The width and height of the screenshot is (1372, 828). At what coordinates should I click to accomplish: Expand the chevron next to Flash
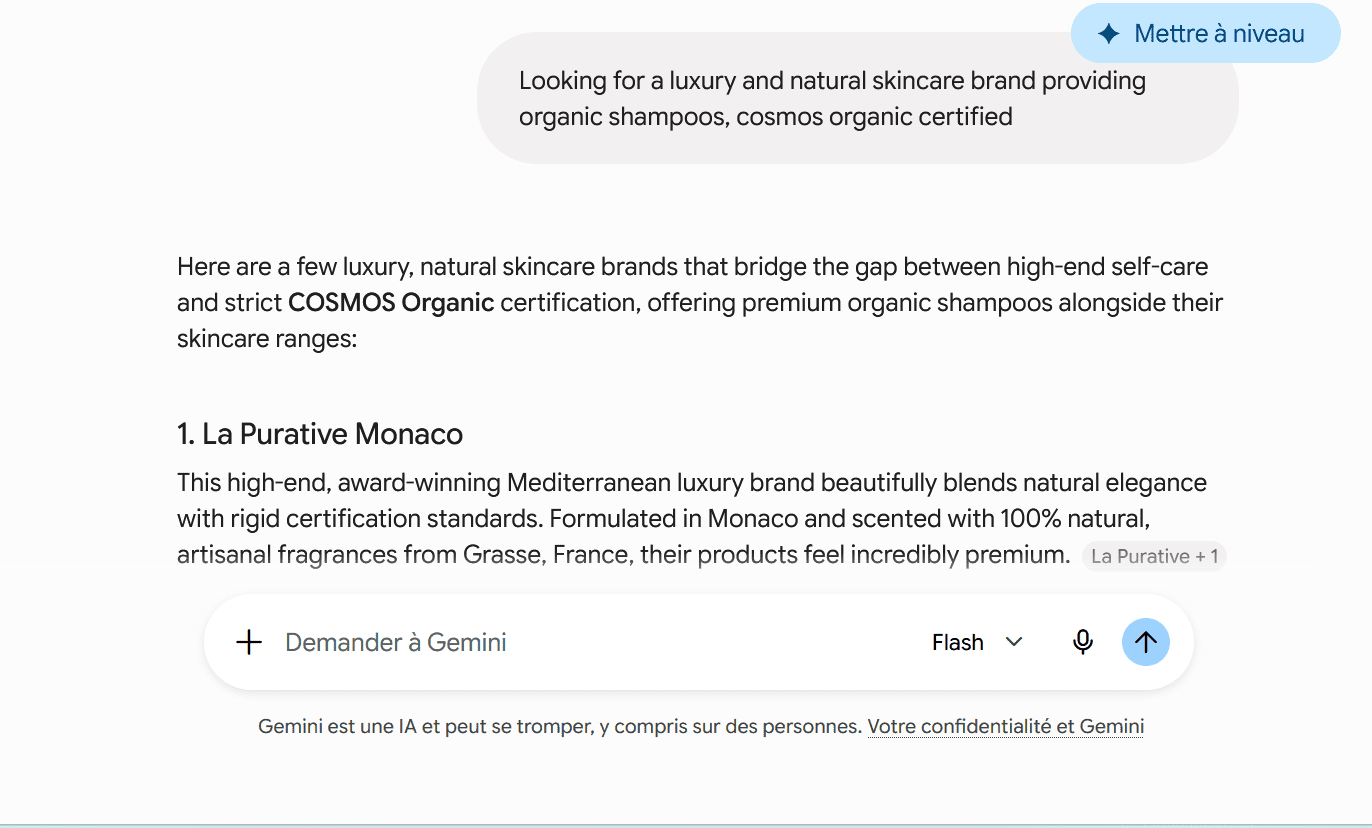coord(1014,642)
